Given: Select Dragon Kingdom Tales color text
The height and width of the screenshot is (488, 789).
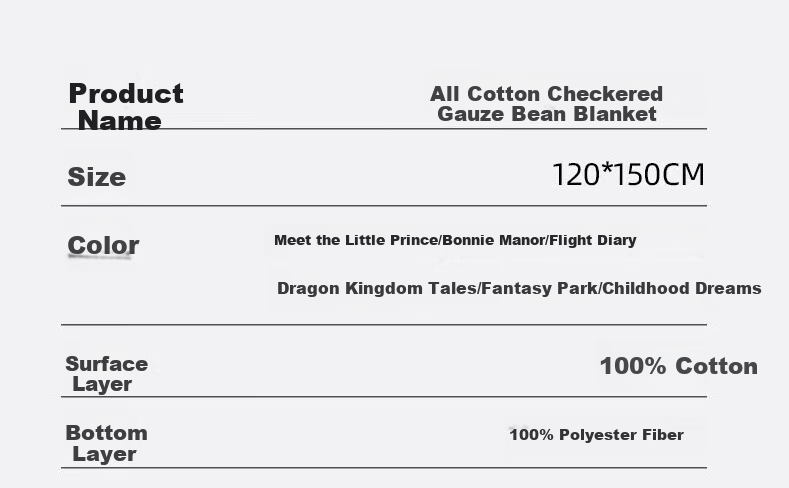Looking at the screenshot, I should [x=376, y=288].
